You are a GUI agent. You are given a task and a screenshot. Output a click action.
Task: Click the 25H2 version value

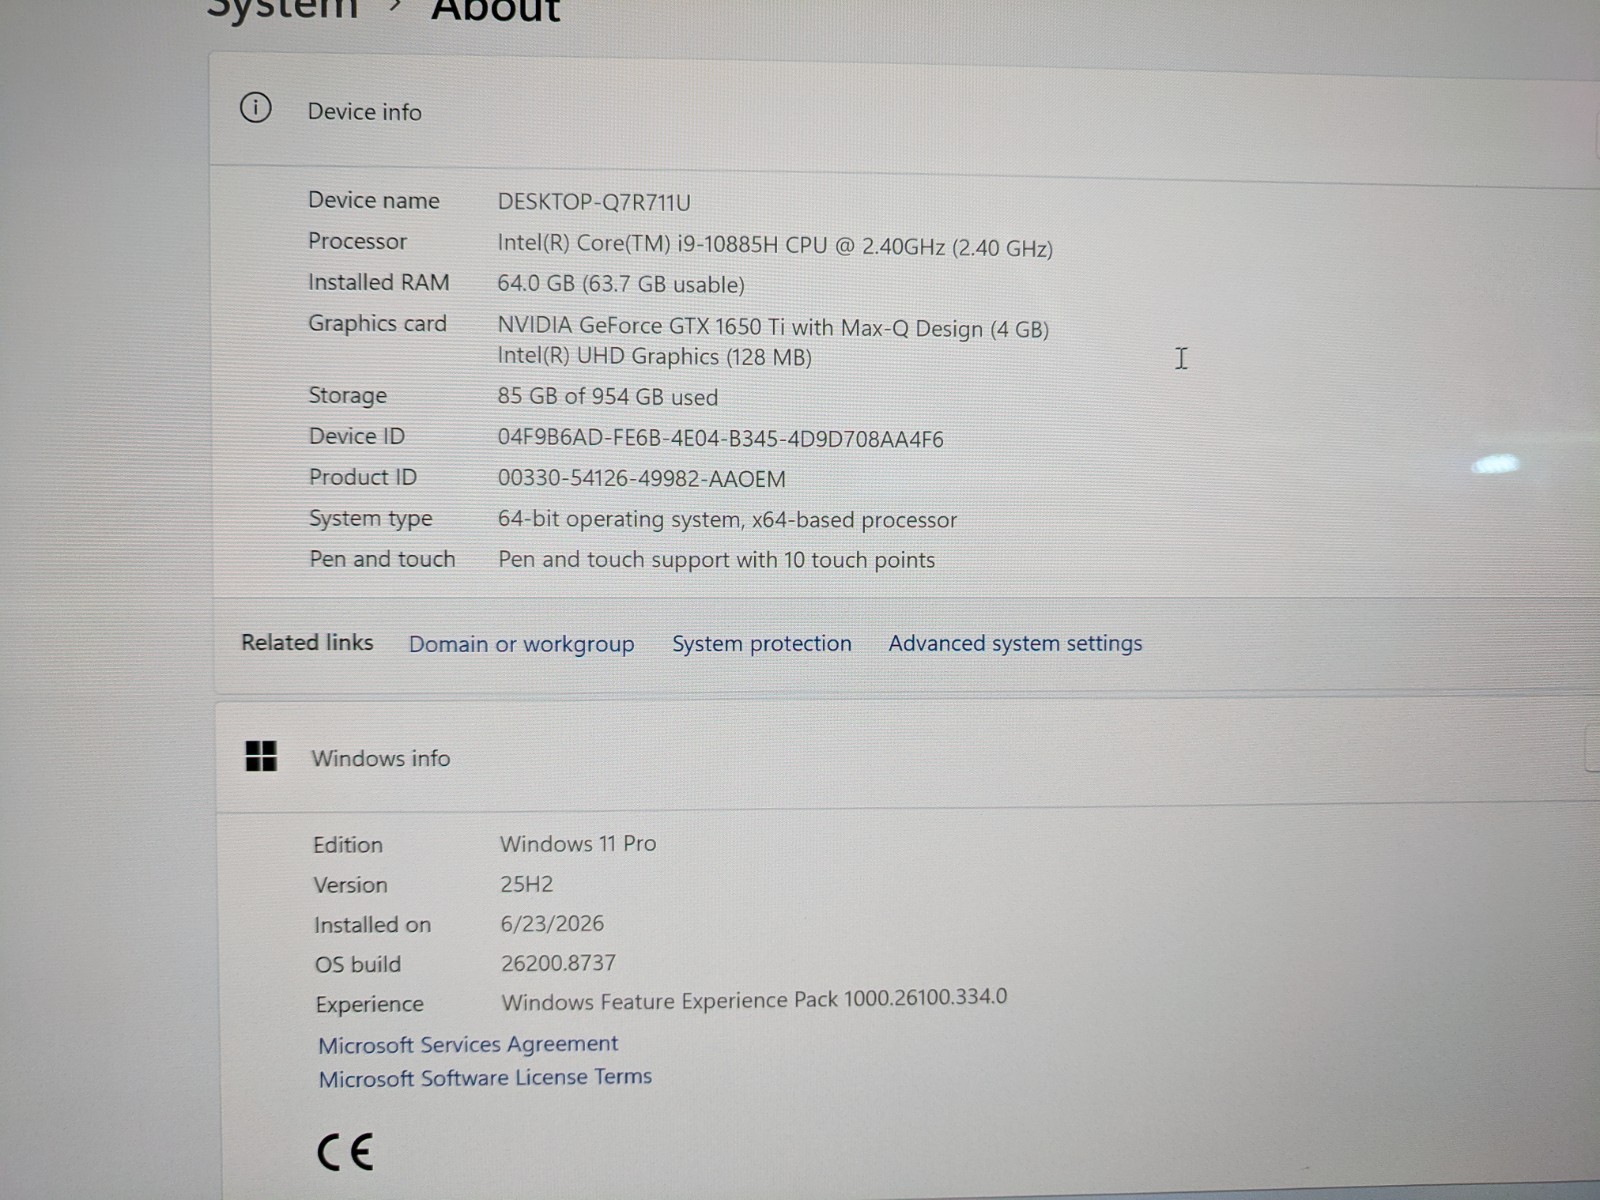pyautogui.click(x=527, y=884)
